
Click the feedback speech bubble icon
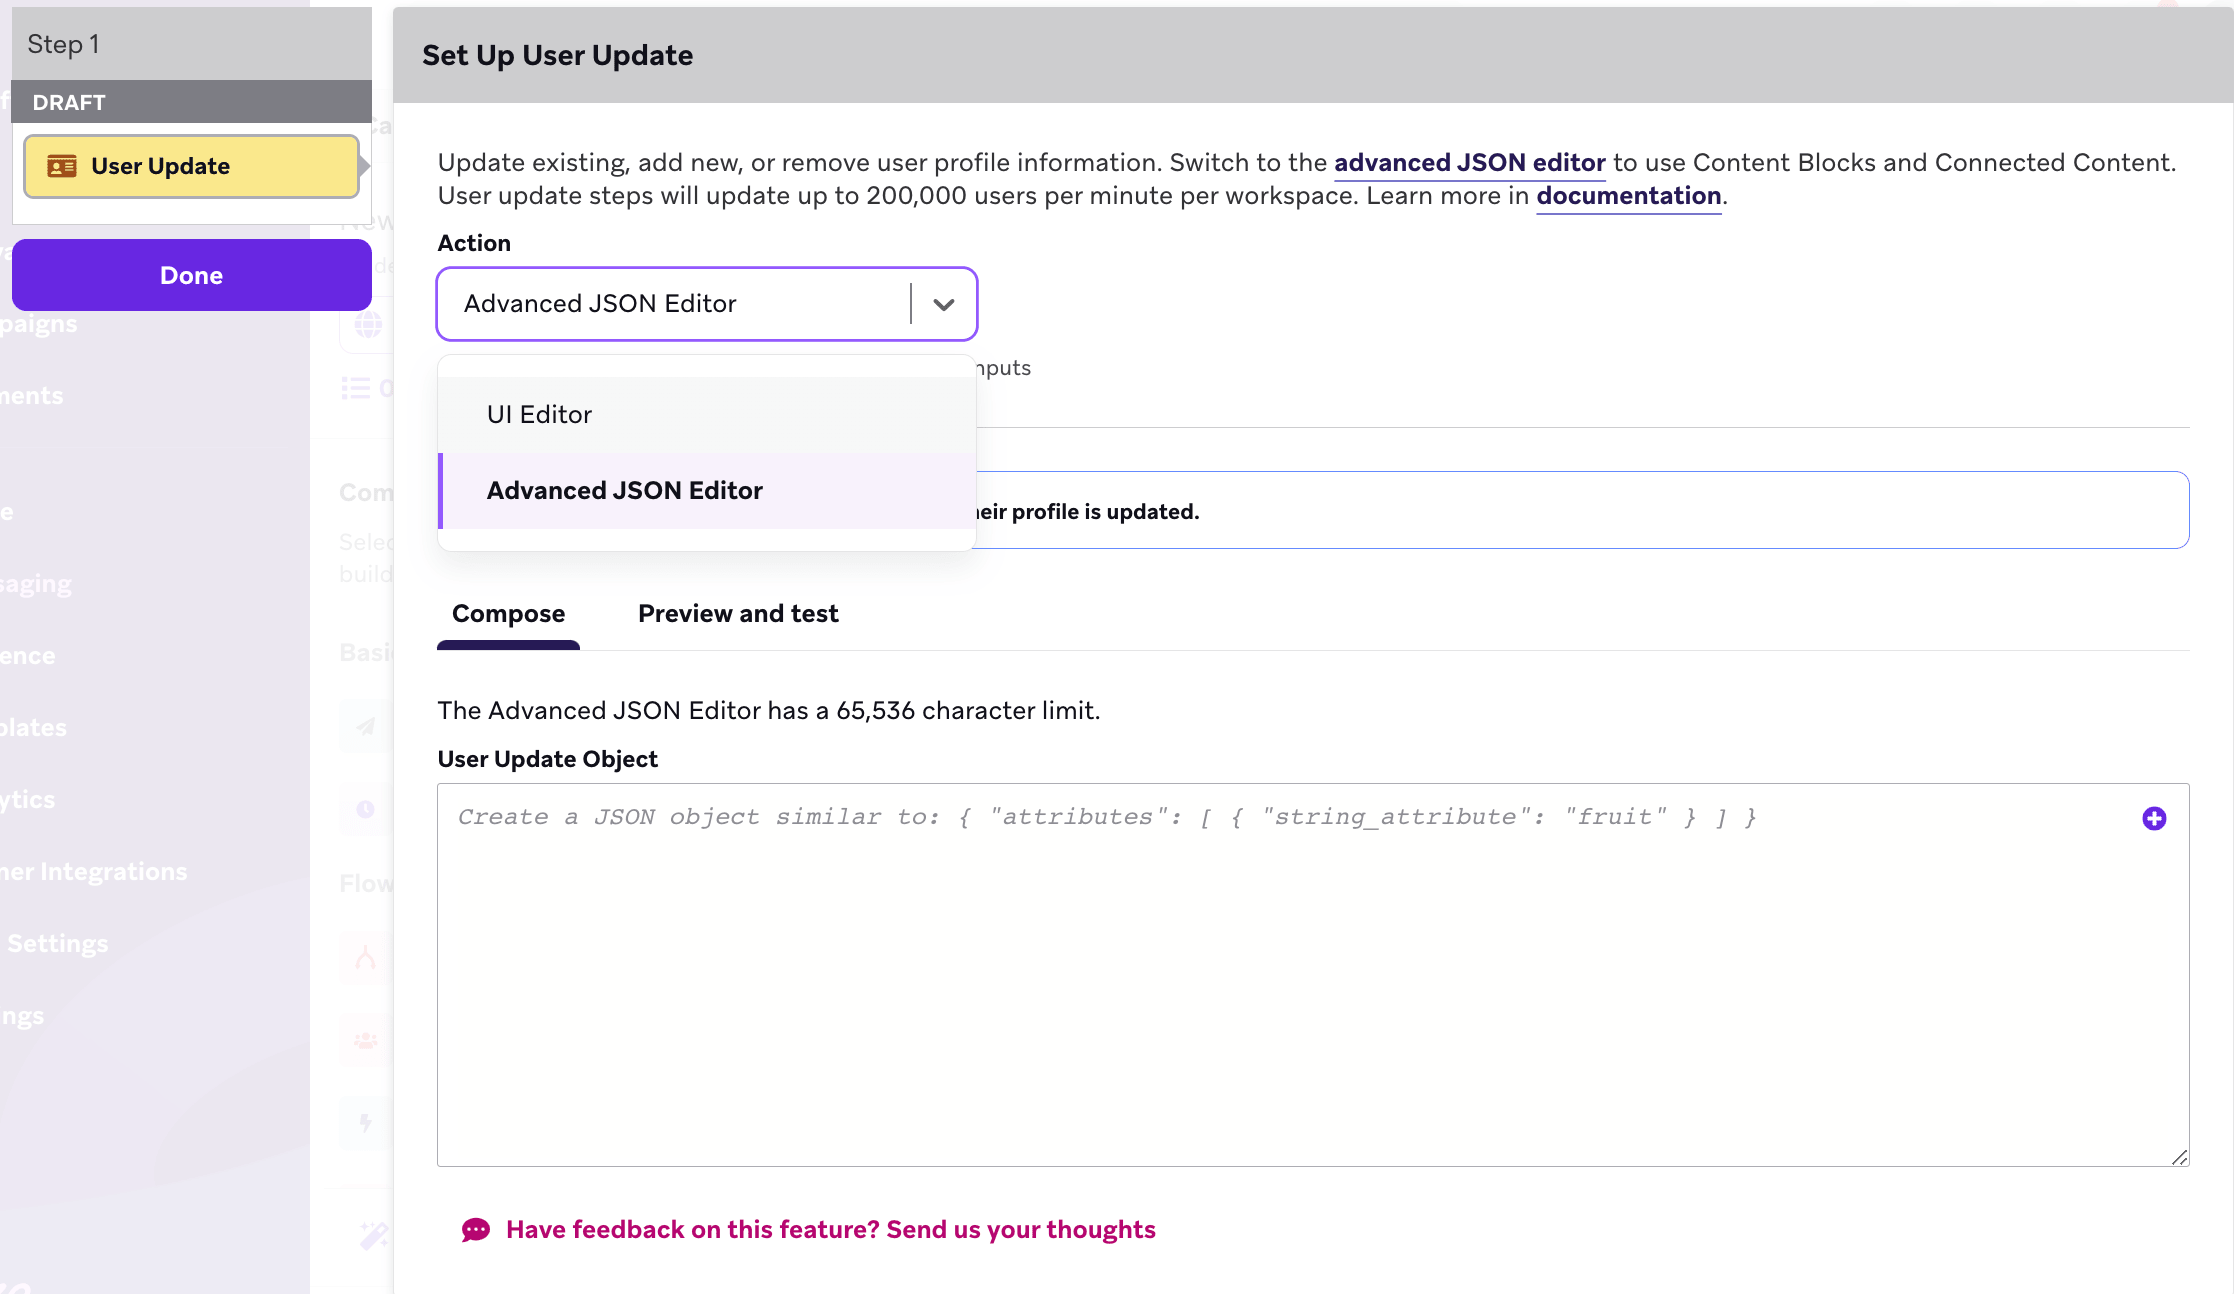(x=476, y=1230)
